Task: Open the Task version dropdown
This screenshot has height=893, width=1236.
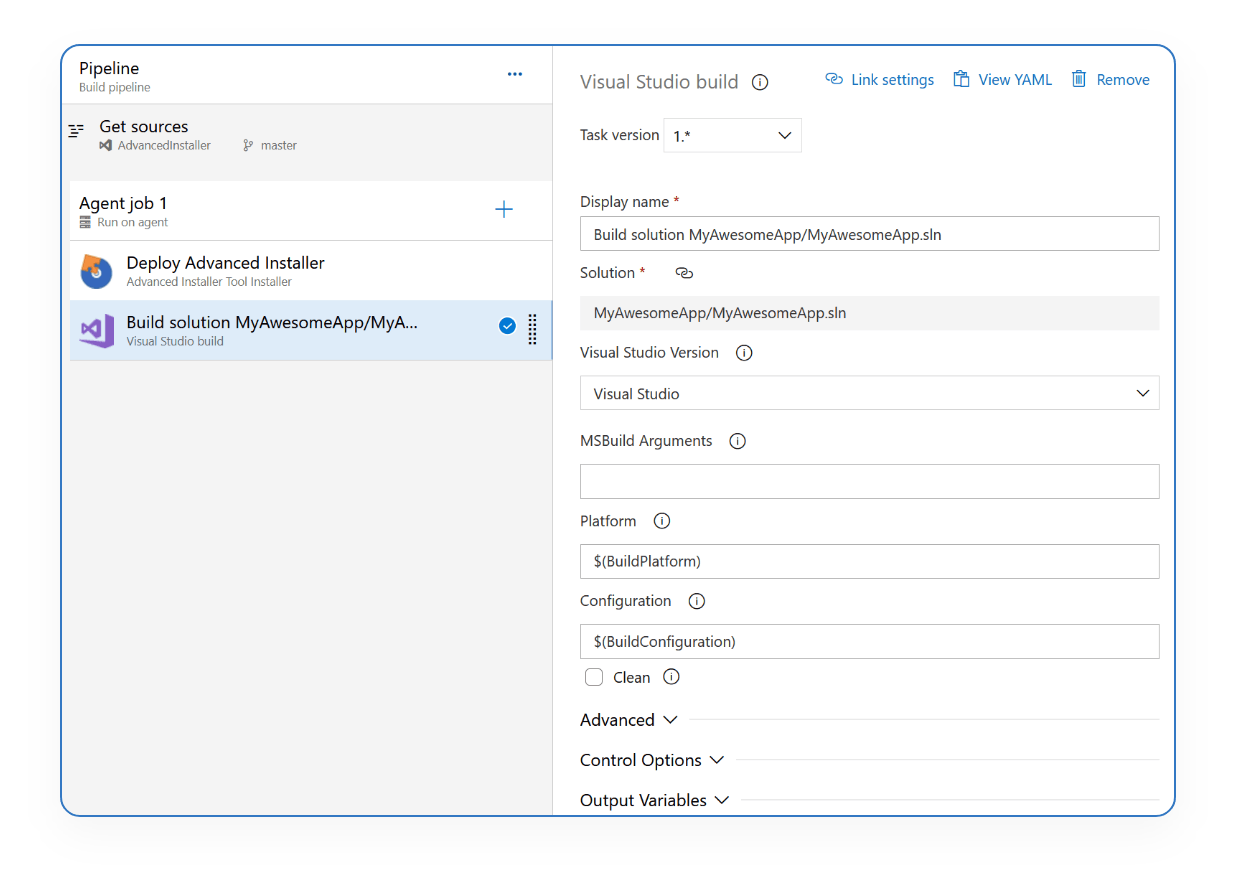Action: [732, 135]
